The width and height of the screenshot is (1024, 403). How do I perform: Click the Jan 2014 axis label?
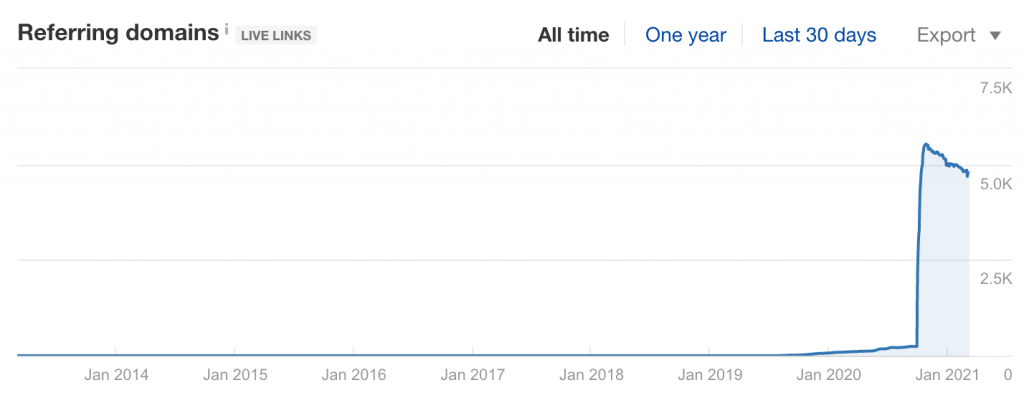point(116,375)
